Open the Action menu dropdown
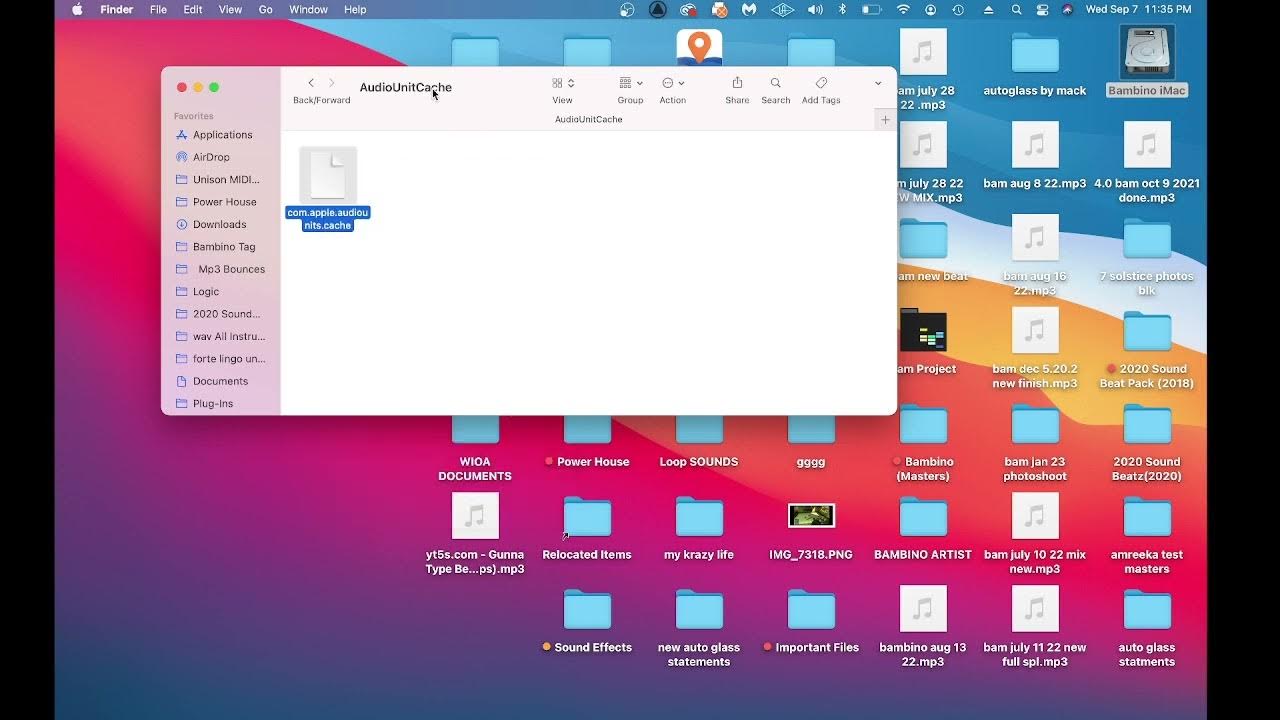 [x=673, y=83]
